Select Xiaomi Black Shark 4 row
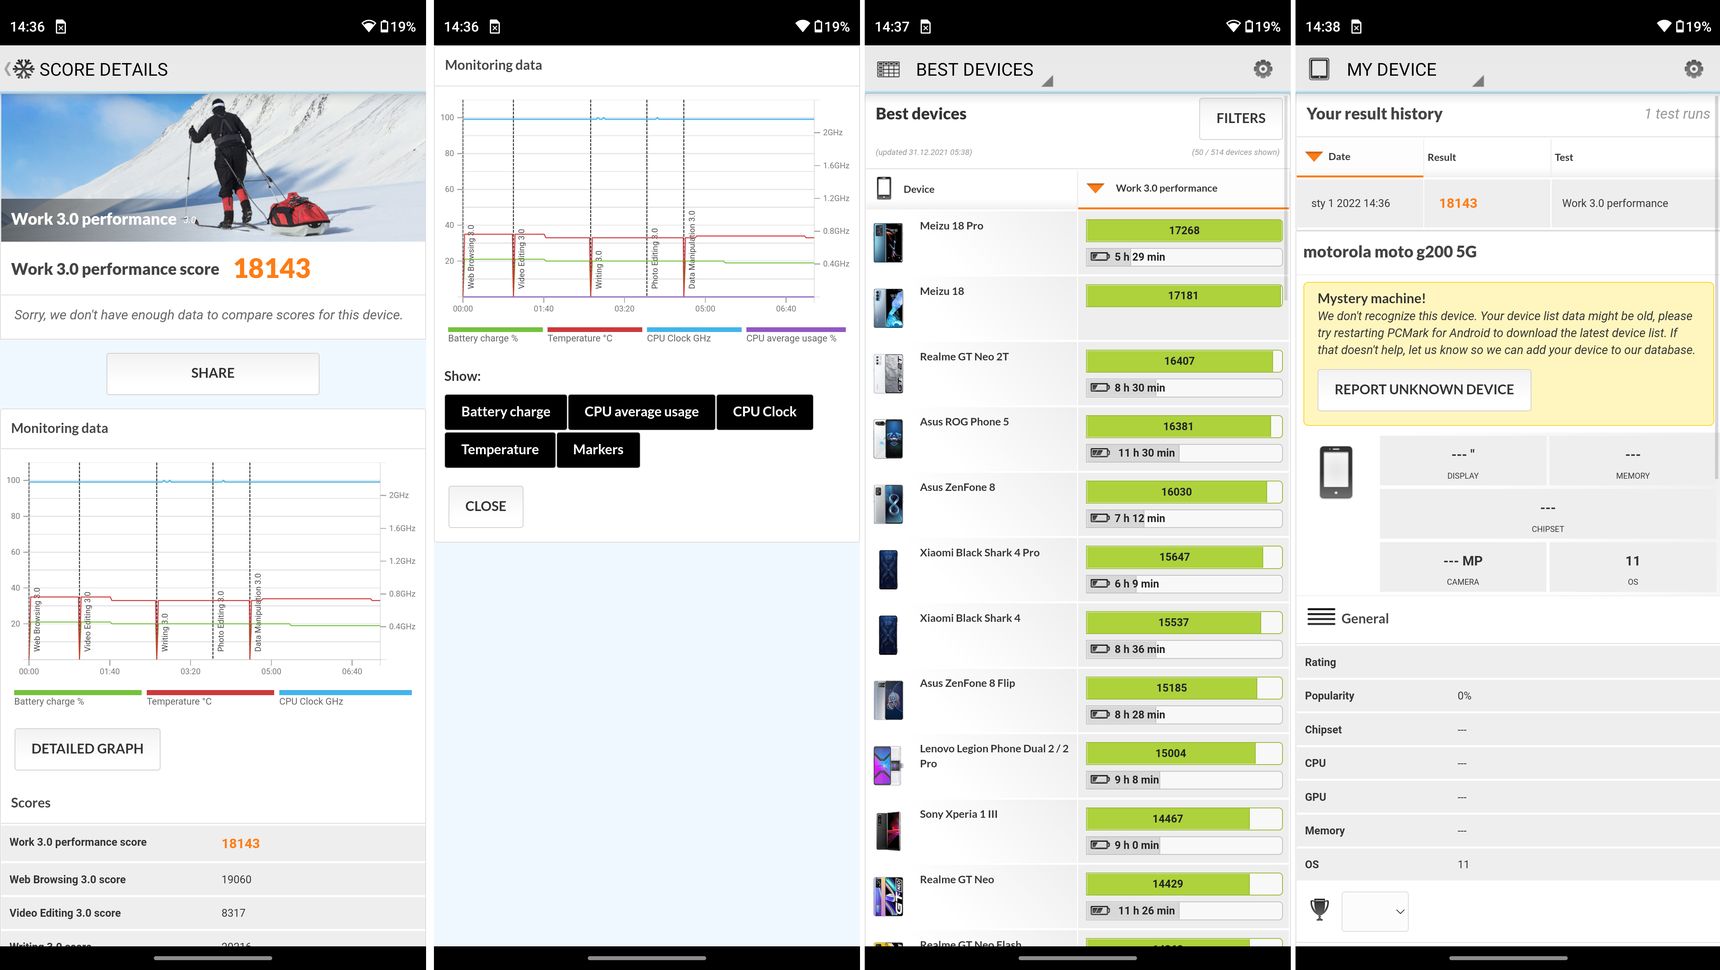The image size is (1720, 970). coord(1078,636)
